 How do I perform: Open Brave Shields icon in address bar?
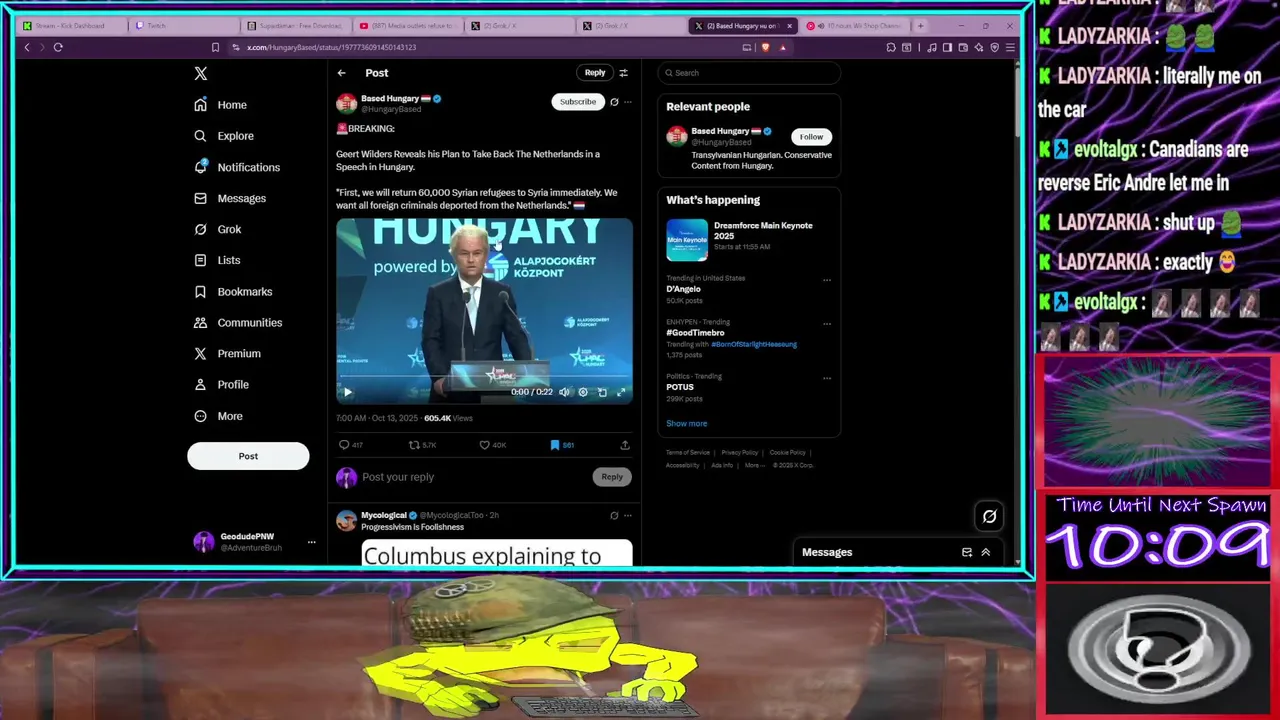(x=766, y=47)
